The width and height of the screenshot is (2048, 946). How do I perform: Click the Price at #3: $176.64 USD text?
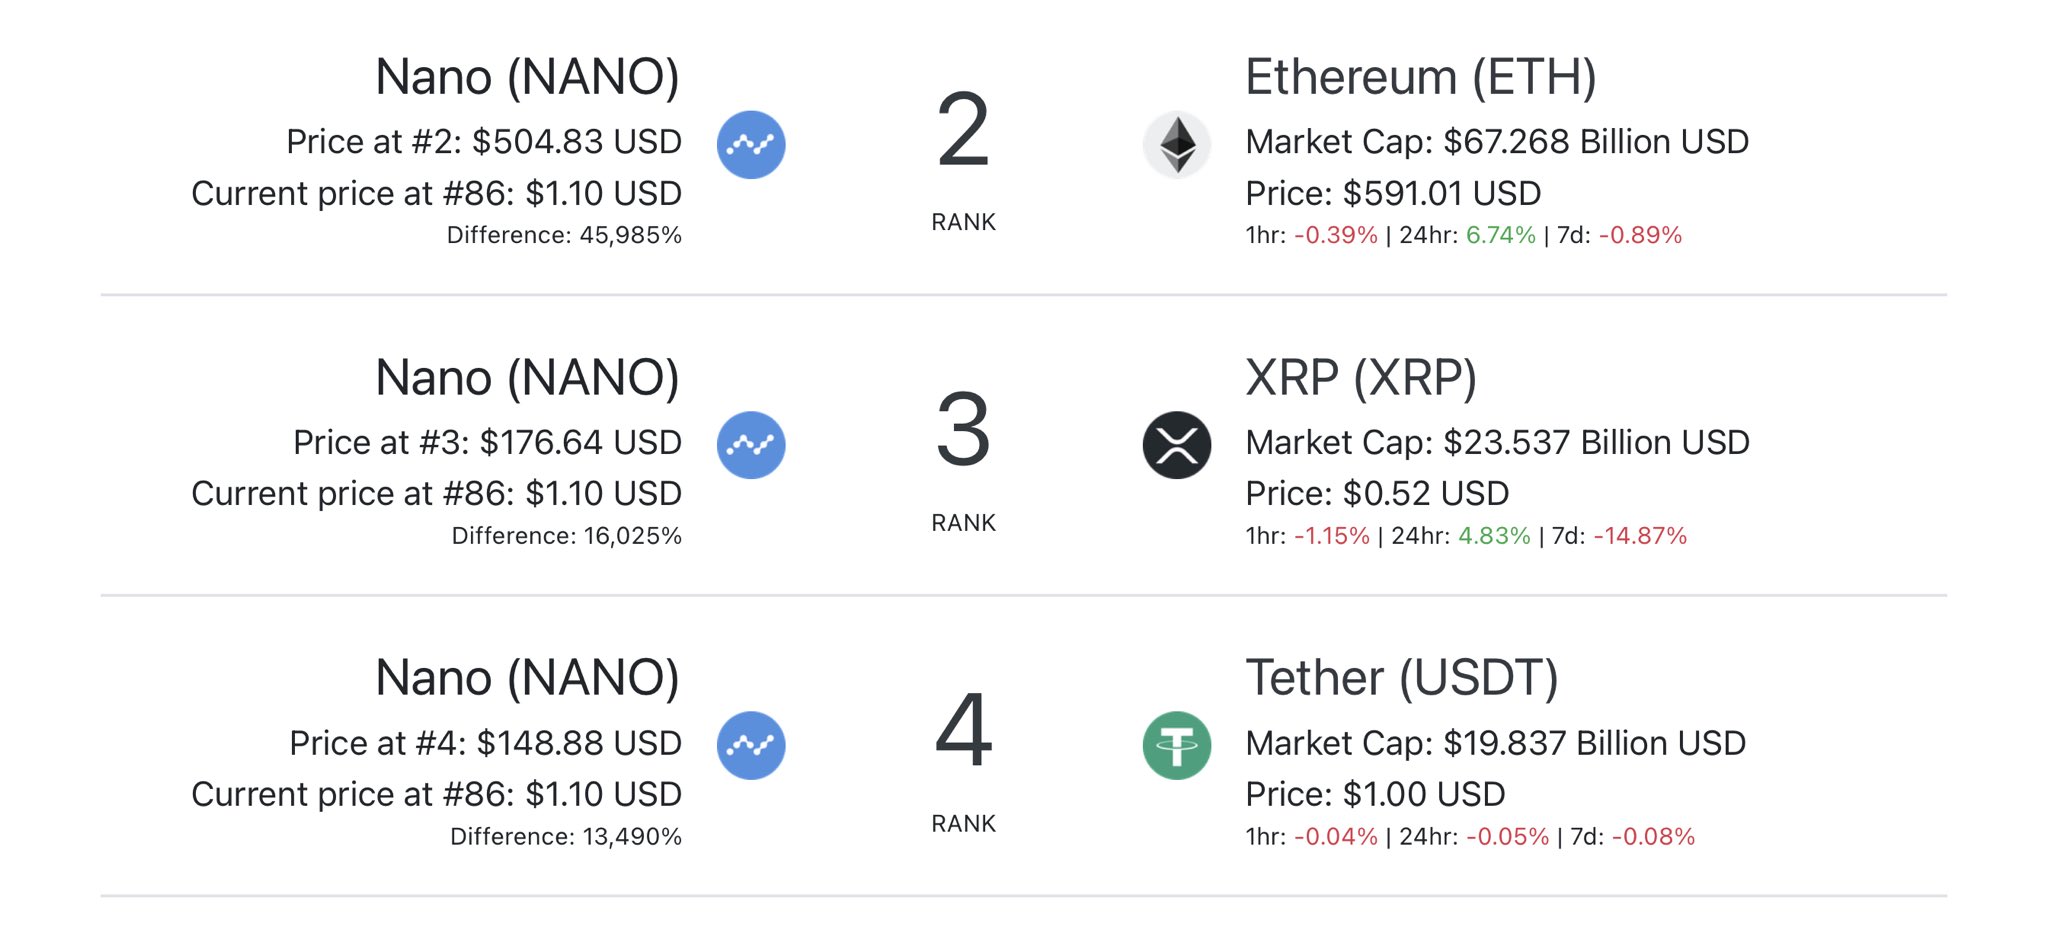487,442
